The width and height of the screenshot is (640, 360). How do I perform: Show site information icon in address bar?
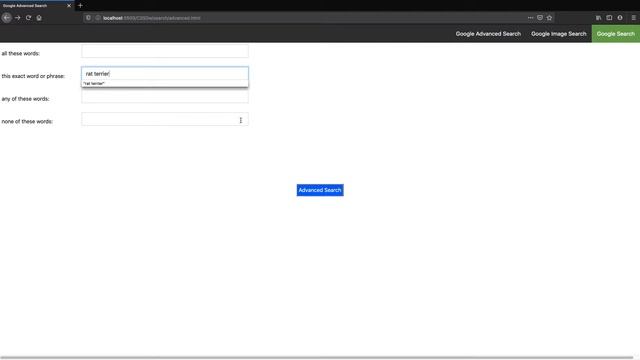coord(98,18)
